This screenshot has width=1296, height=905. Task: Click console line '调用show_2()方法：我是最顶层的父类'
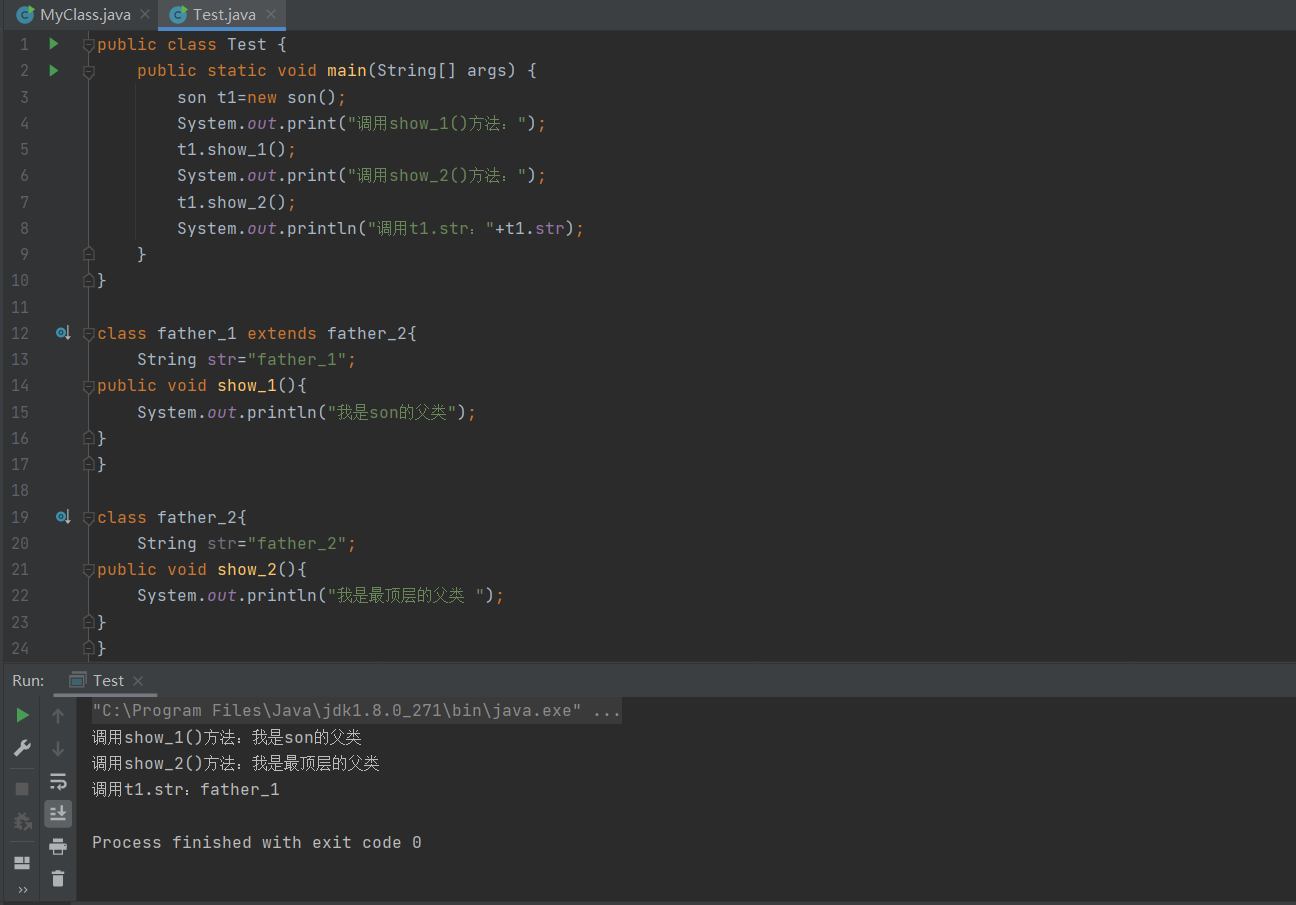[236, 764]
